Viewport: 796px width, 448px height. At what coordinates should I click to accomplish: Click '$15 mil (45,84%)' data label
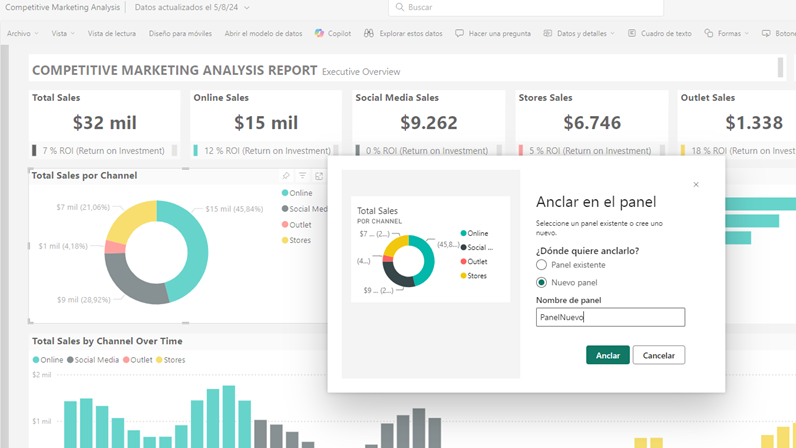coord(234,209)
